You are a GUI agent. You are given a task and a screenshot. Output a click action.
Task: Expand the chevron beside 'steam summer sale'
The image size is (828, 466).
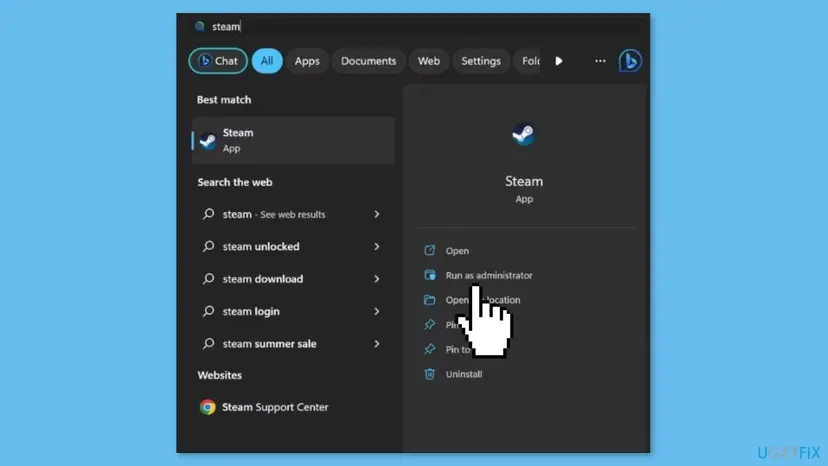(x=377, y=343)
